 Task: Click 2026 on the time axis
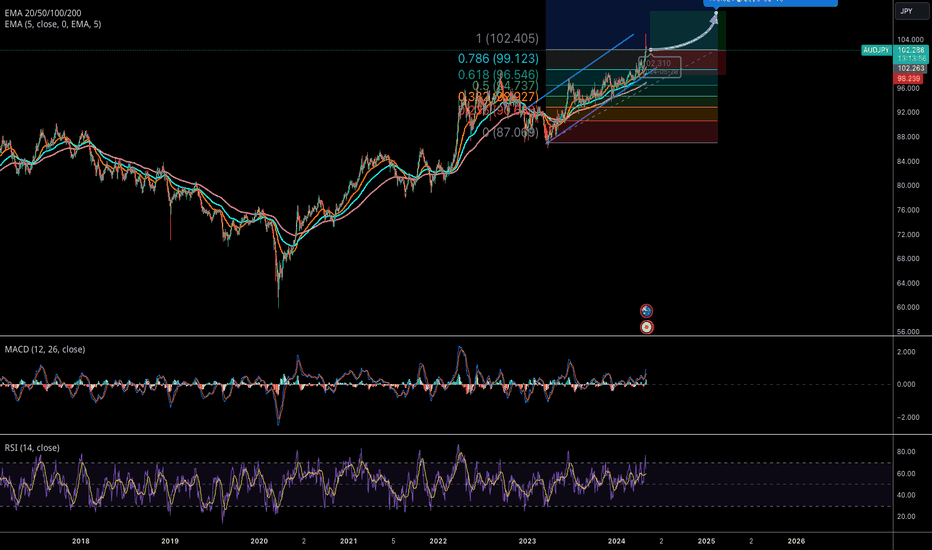point(796,541)
